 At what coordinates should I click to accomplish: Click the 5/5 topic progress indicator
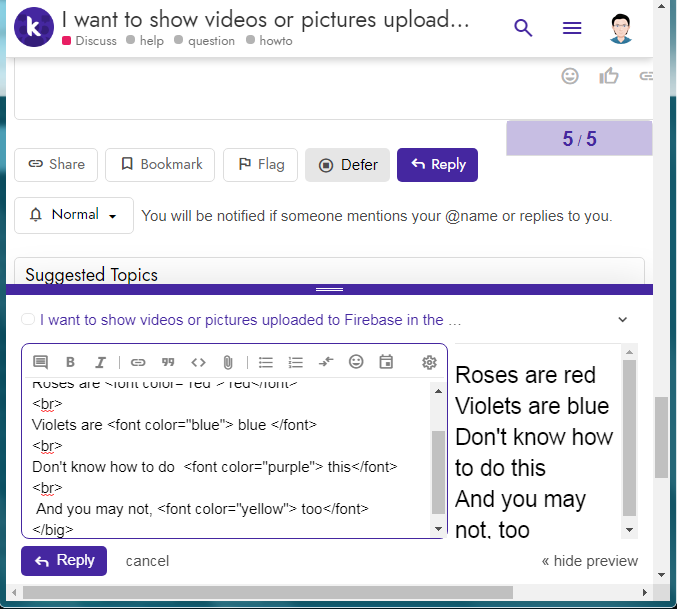tap(579, 139)
